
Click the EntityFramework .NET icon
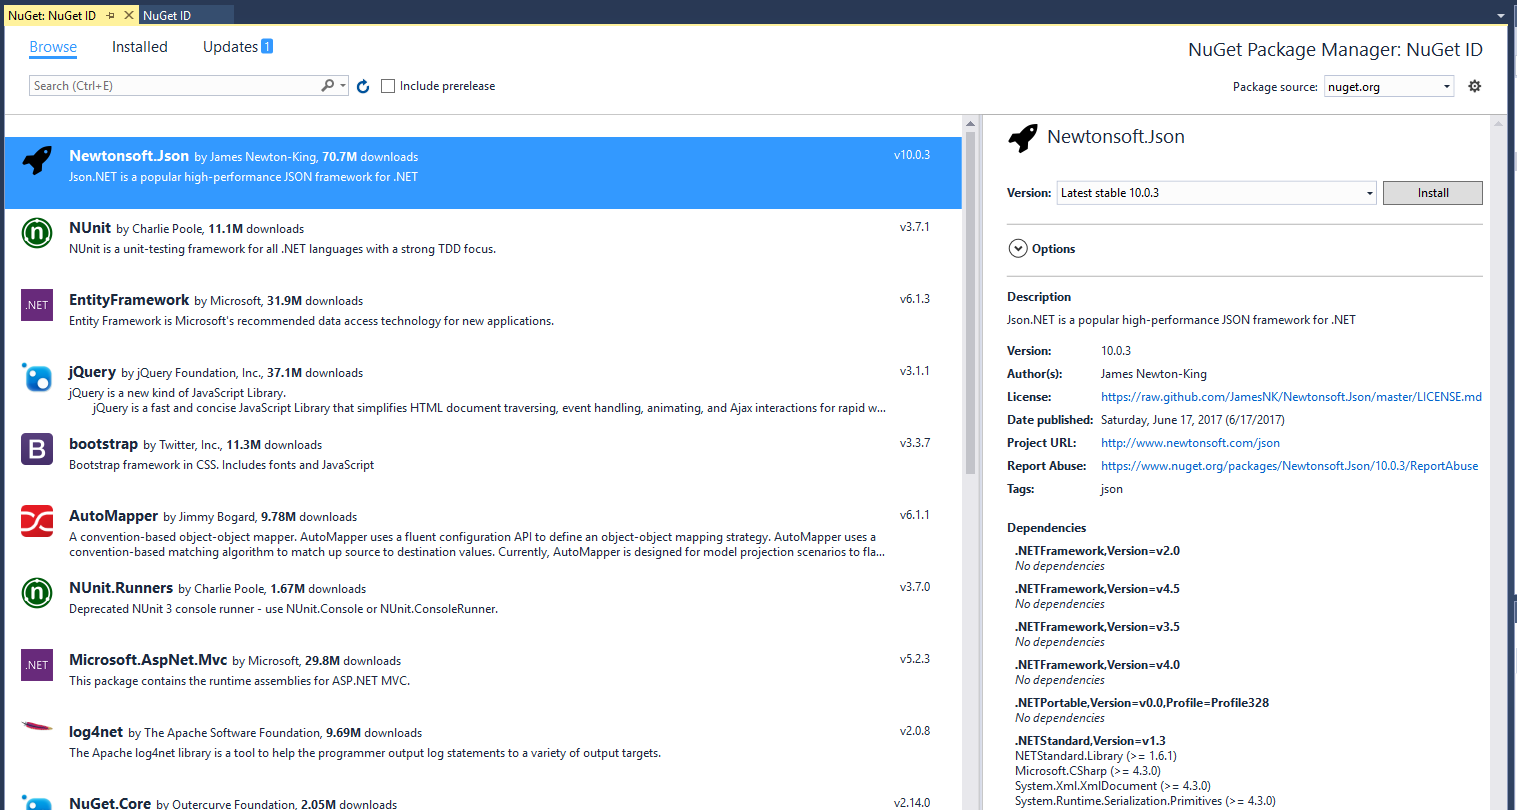click(37, 305)
